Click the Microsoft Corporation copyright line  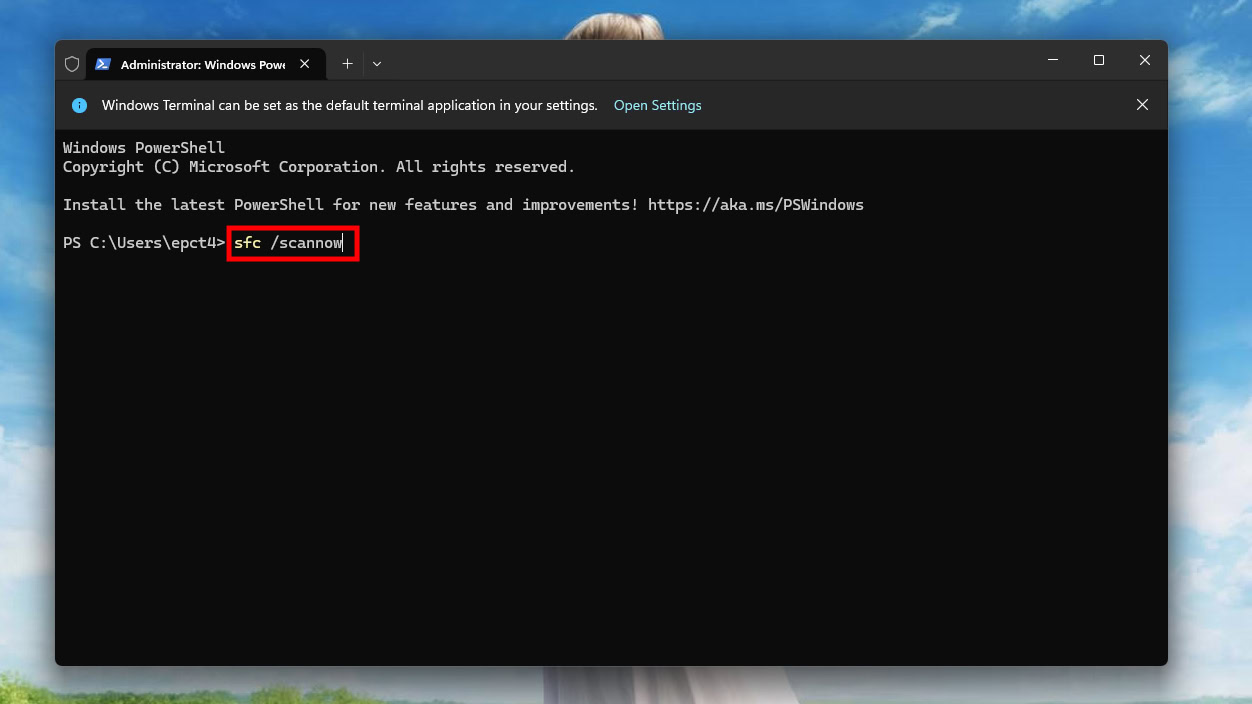319,167
